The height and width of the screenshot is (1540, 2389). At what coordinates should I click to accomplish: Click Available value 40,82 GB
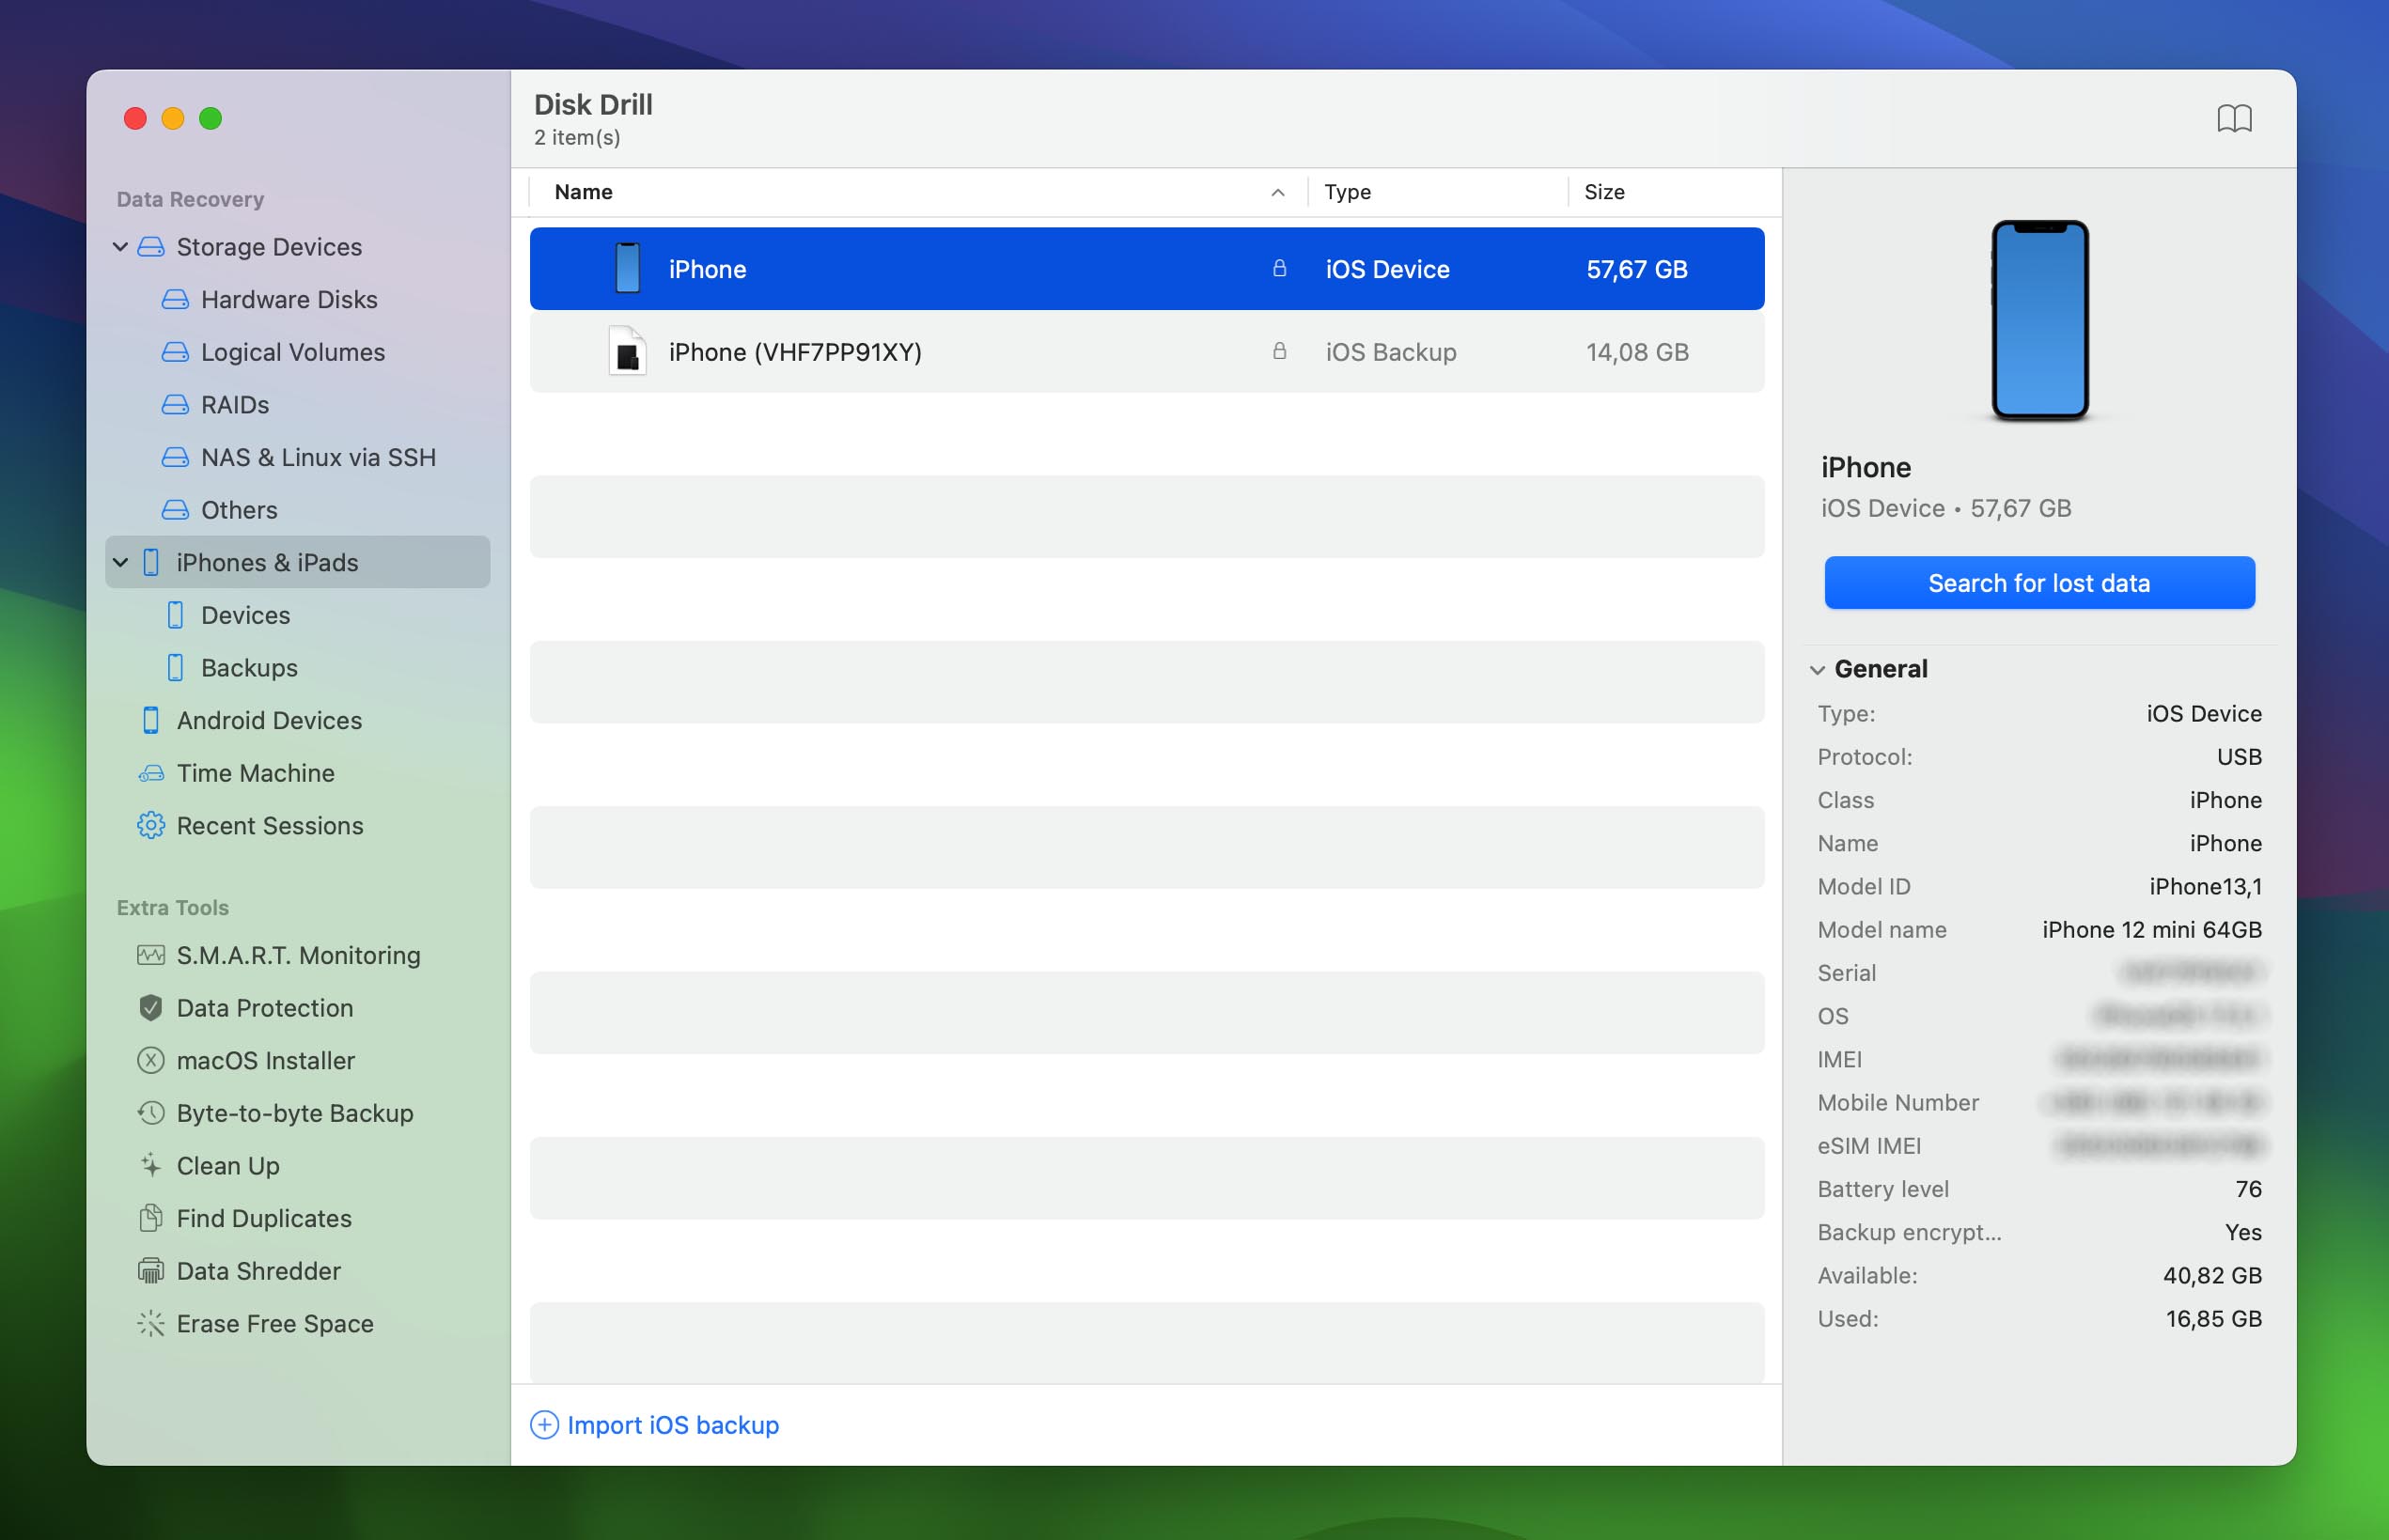click(x=2212, y=1275)
